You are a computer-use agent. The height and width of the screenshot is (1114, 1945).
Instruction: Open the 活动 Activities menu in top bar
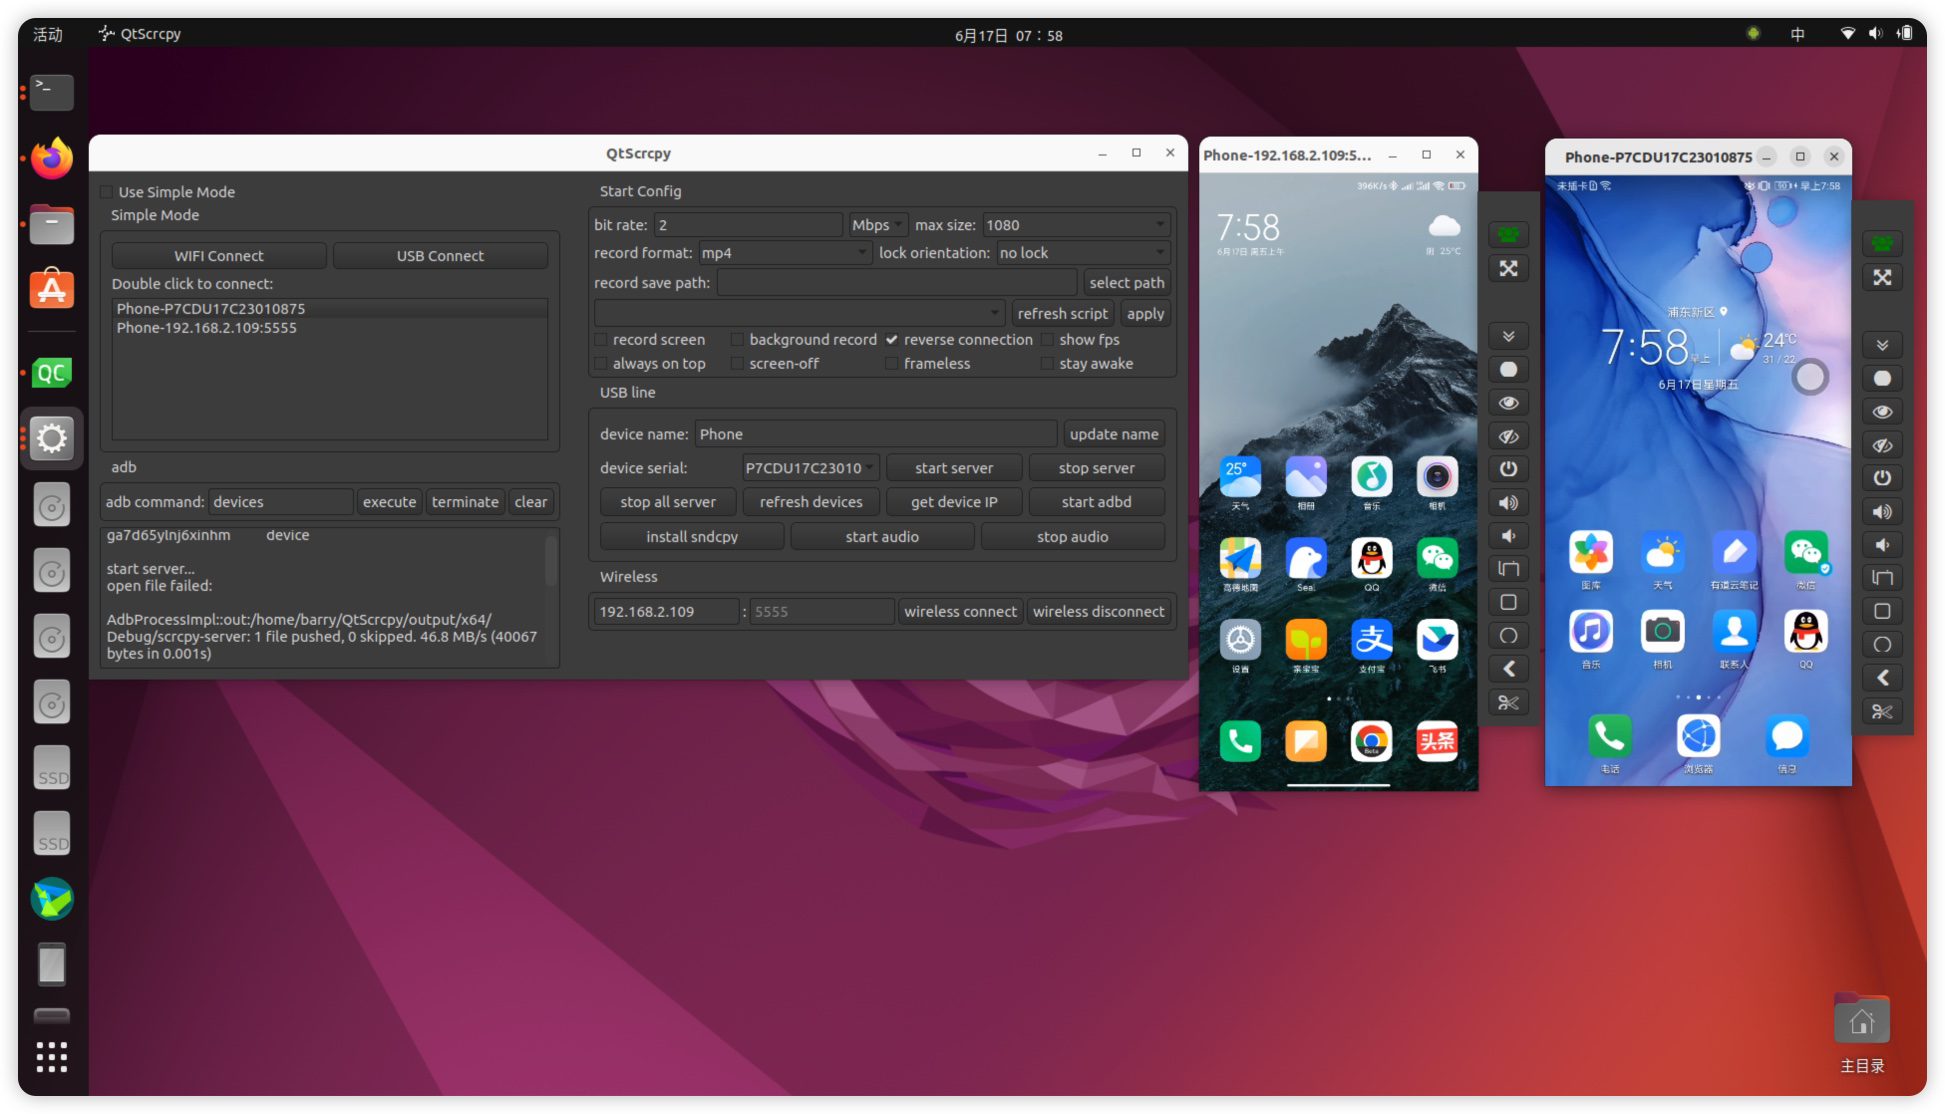pos(47,34)
